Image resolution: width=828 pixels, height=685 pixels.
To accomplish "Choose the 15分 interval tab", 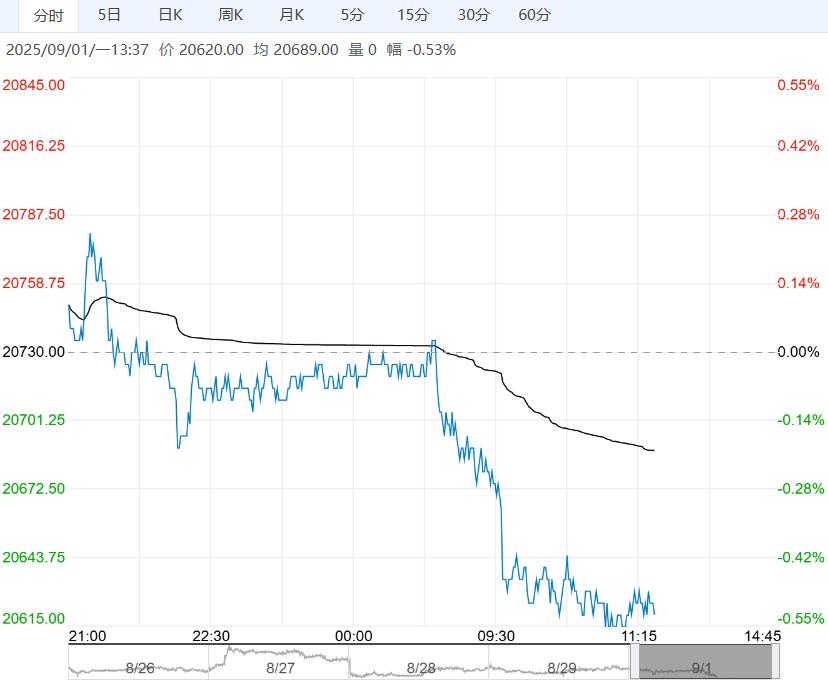I will pyautogui.click(x=413, y=15).
